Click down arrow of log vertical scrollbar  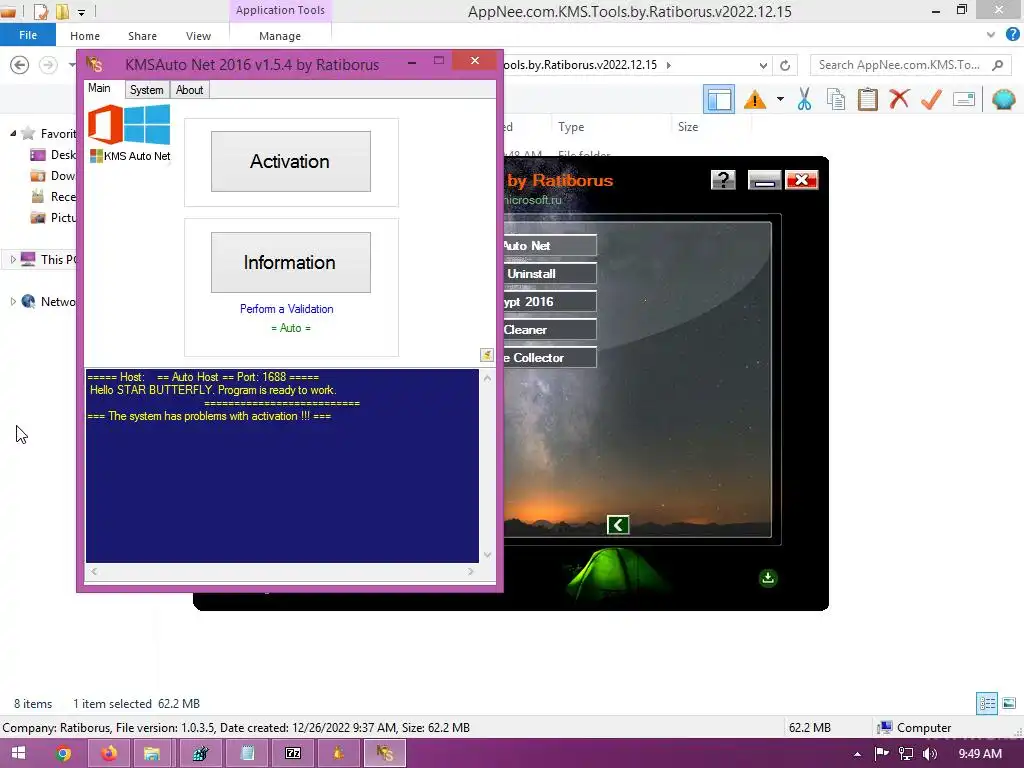[x=487, y=555]
